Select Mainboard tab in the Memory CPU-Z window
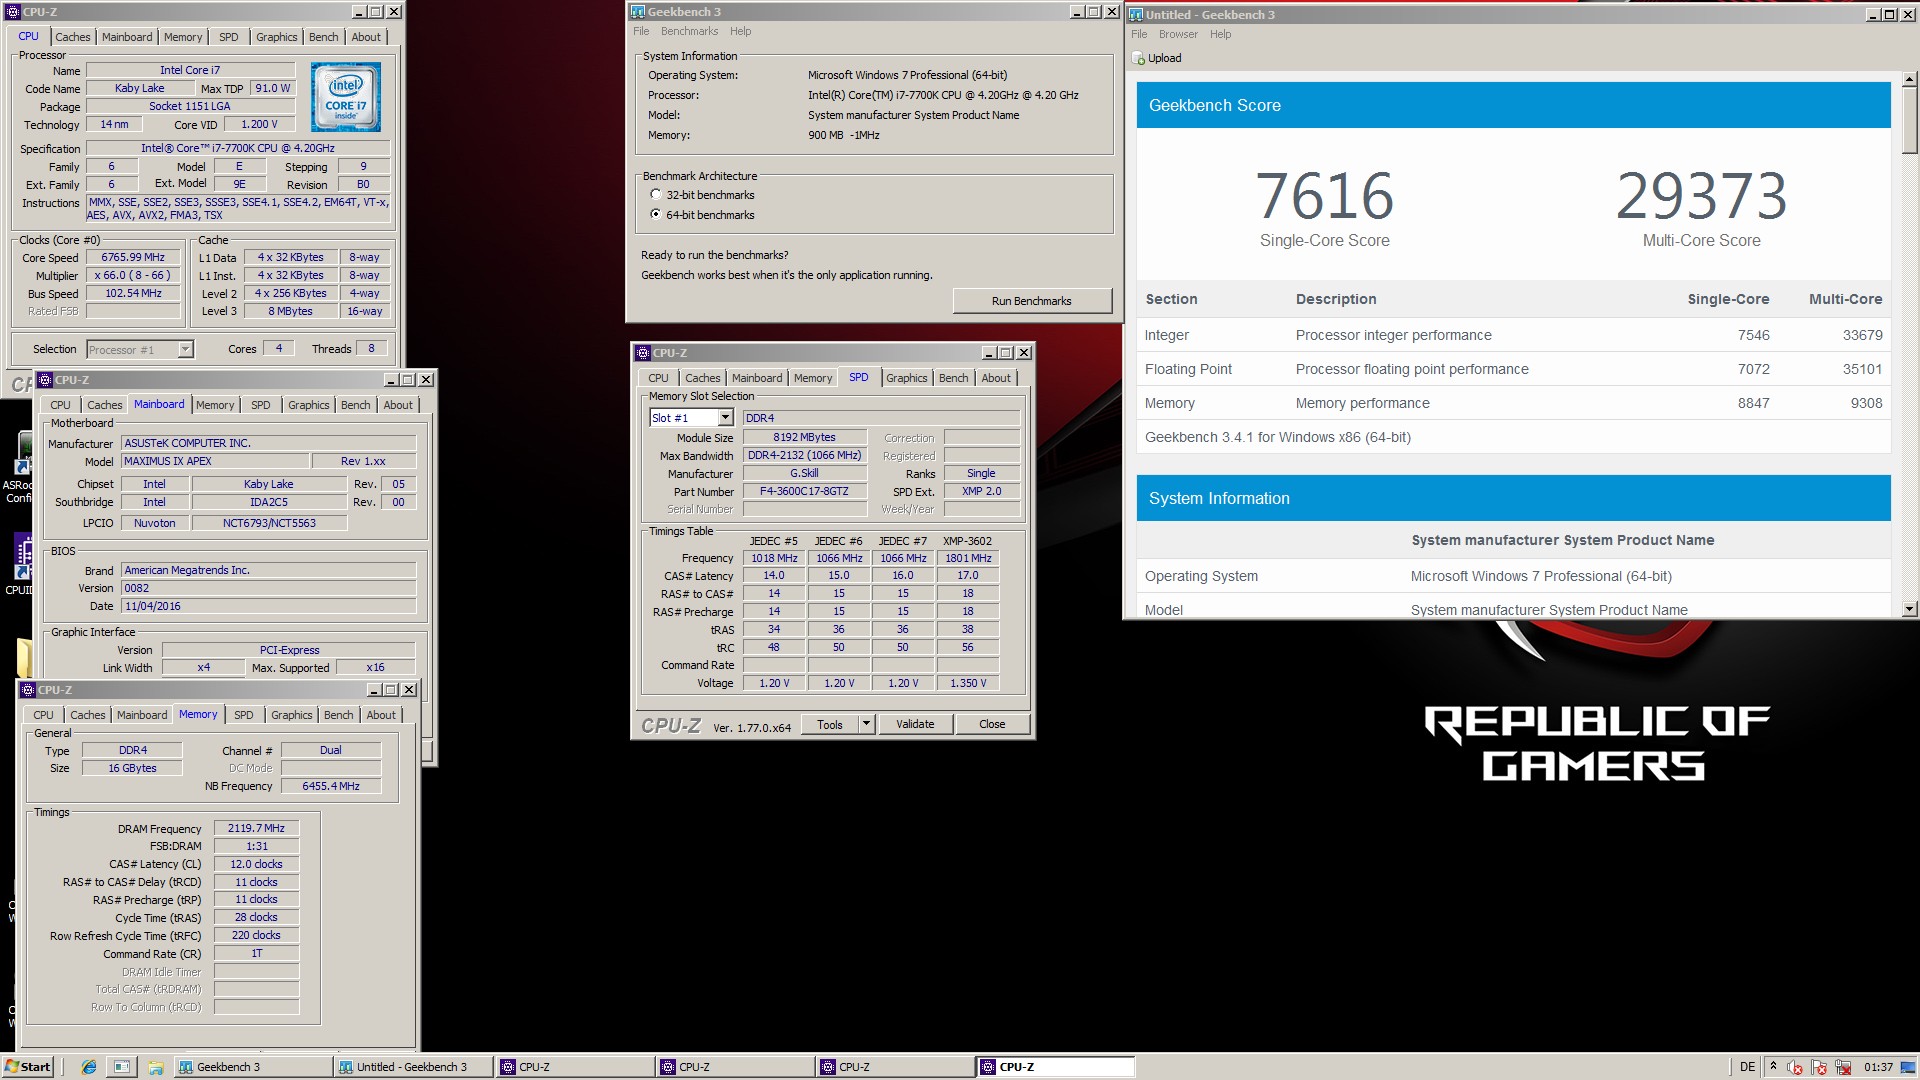 click(142, 715)
